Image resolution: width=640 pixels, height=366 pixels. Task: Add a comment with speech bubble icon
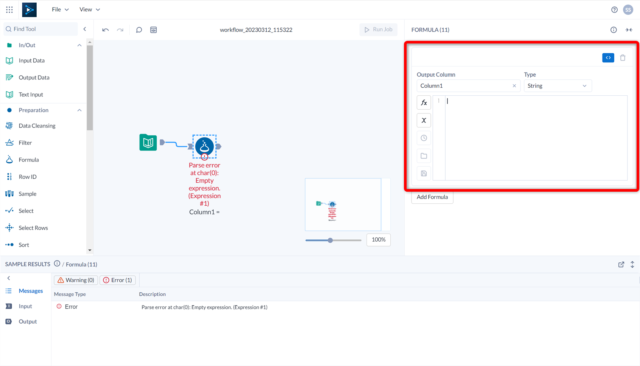click(x=139, y=30)
